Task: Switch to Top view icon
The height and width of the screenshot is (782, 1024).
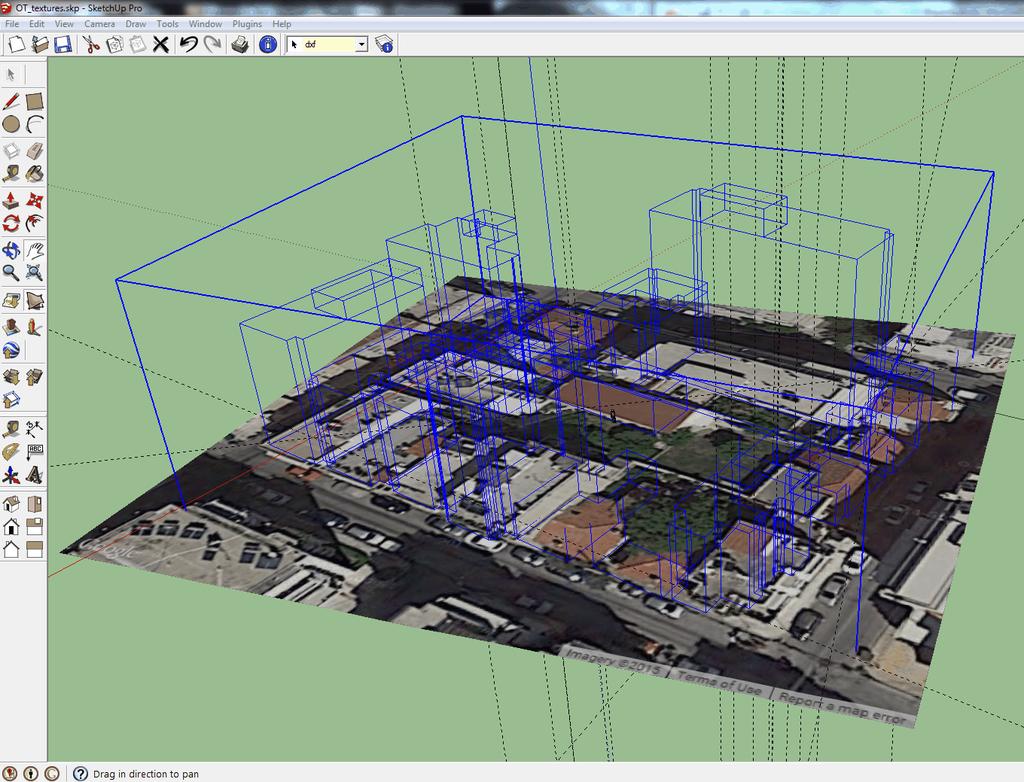Action: [34, 504]
